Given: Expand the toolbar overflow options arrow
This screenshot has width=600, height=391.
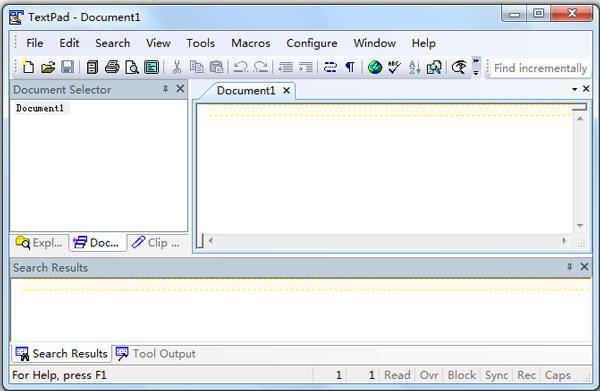Looking at the screenshot, I should click(476, 67).
